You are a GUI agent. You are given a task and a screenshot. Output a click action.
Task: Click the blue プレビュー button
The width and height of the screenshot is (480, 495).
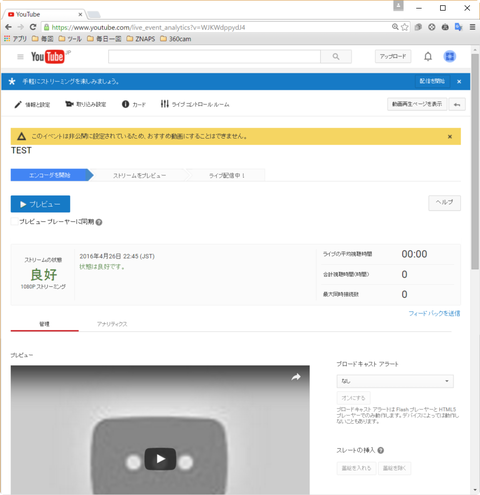coord(40,204)
